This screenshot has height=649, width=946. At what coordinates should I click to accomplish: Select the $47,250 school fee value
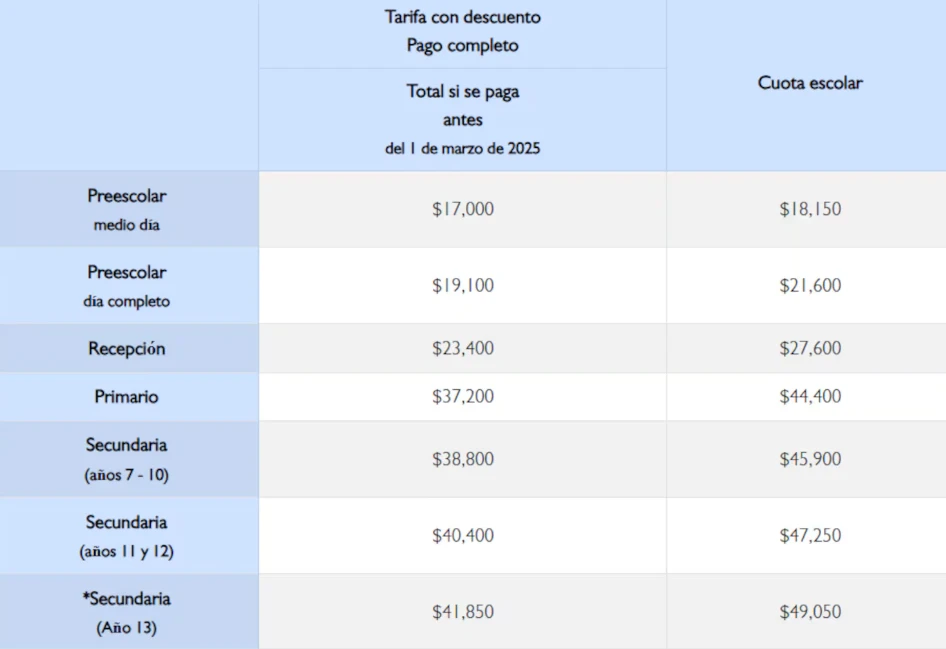810,535
